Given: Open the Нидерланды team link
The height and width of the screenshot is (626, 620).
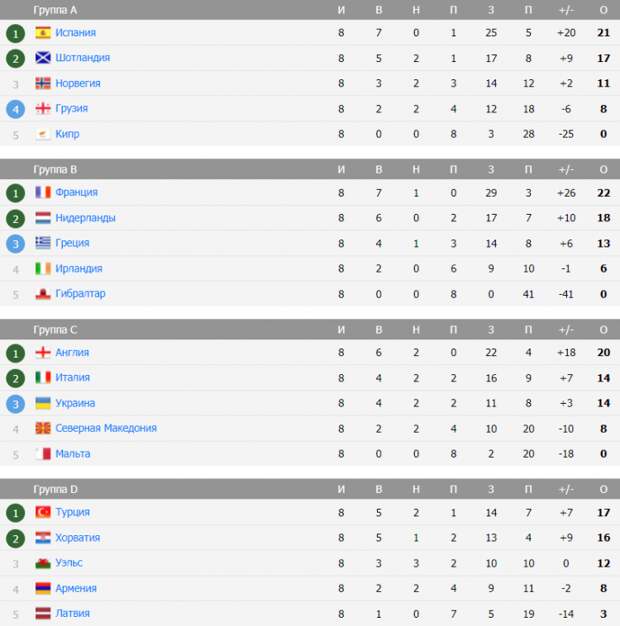Looking at the screenshot, I should [x=85, y=218].
